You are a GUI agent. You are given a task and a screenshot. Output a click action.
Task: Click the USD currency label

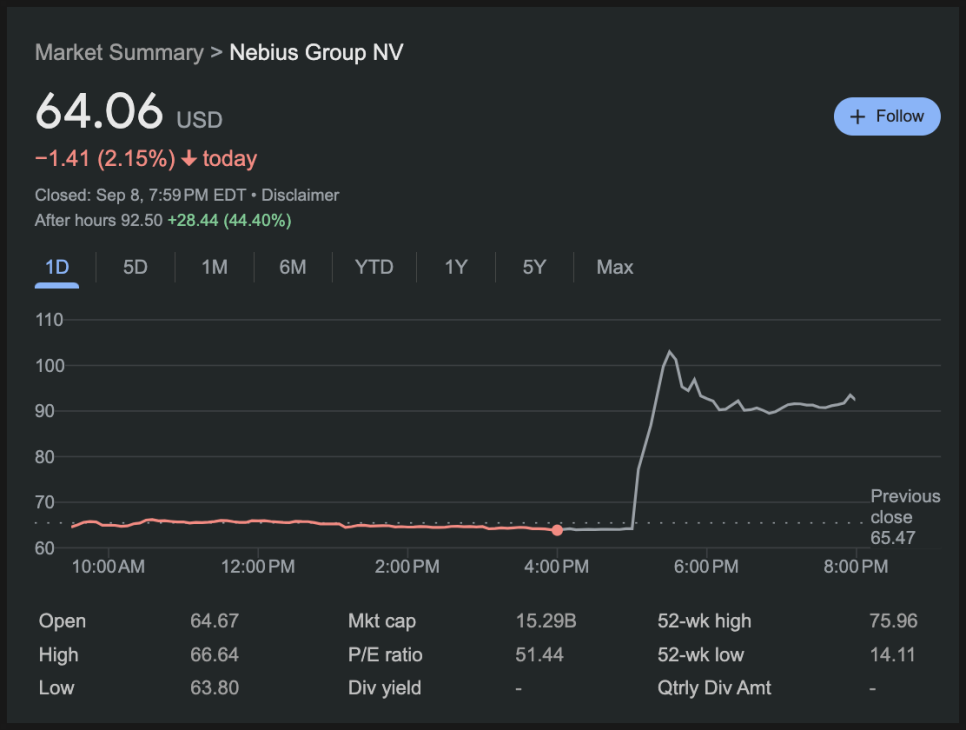200,120
